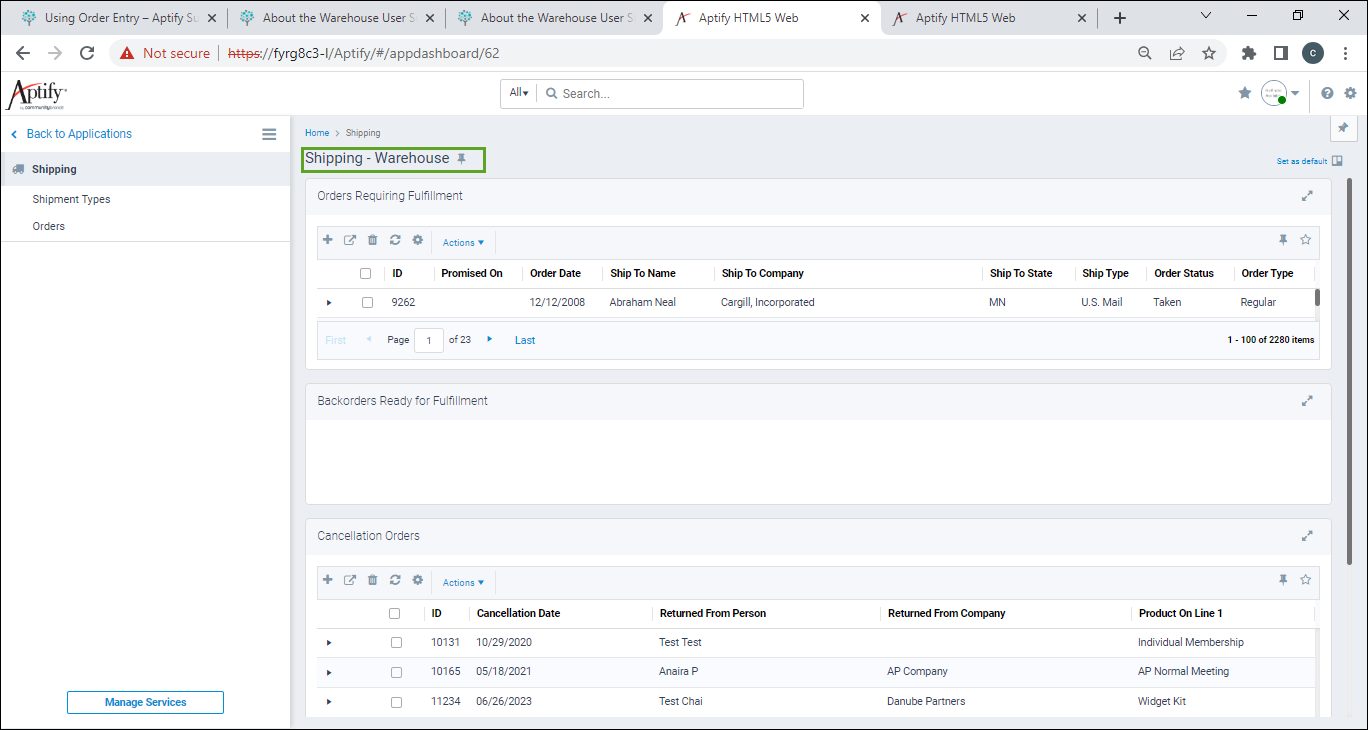Check the checkbox for cancellation 10131
1368x730 pixels.
pyautogui.click(x=396, y=643)
